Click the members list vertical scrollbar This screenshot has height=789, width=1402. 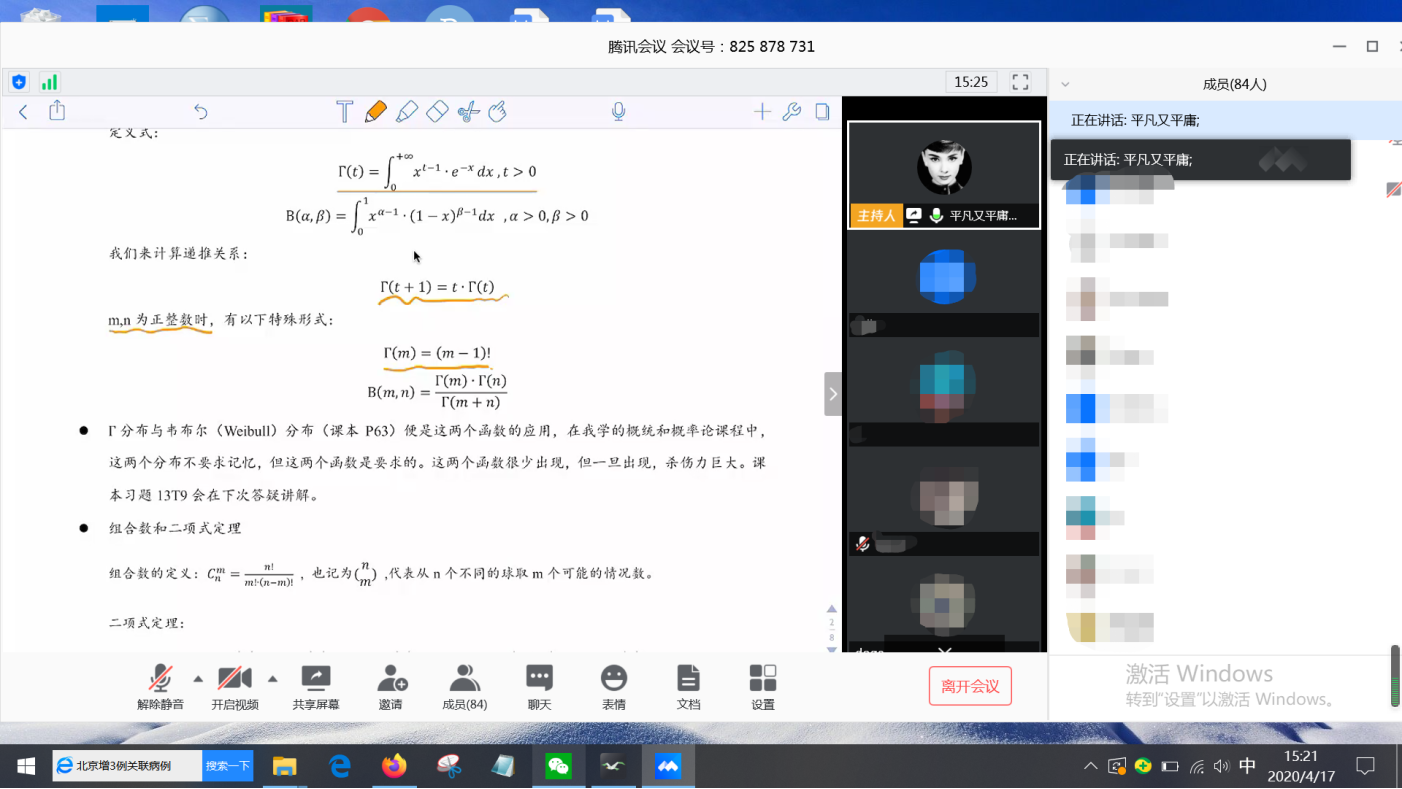pos(1395,675)
